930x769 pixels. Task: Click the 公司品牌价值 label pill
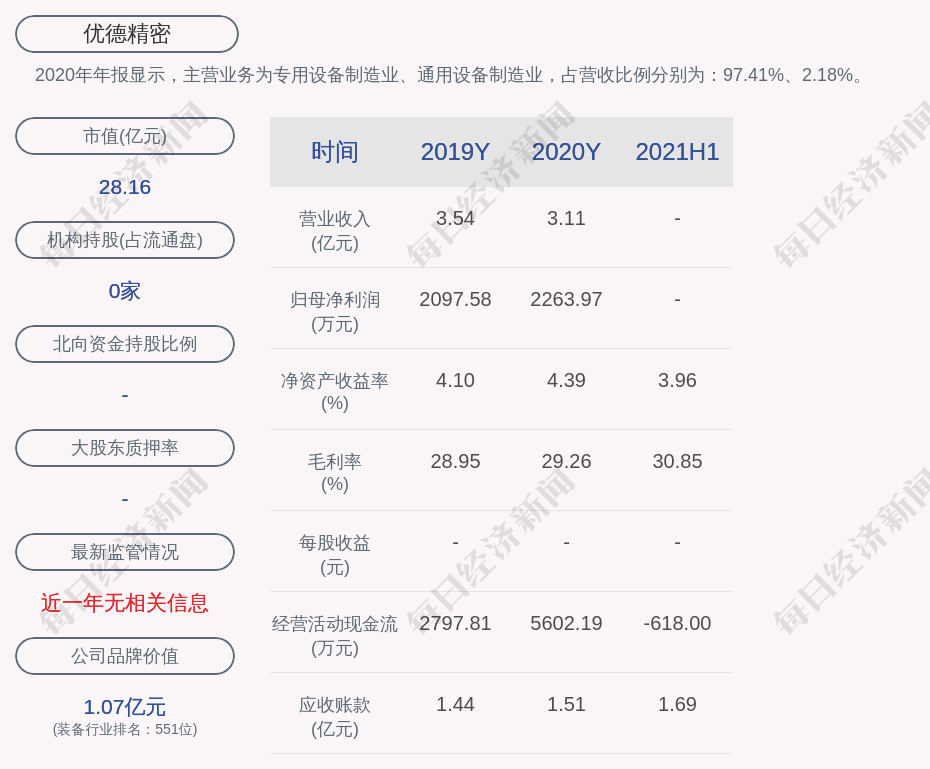click(x=125, y=656)
